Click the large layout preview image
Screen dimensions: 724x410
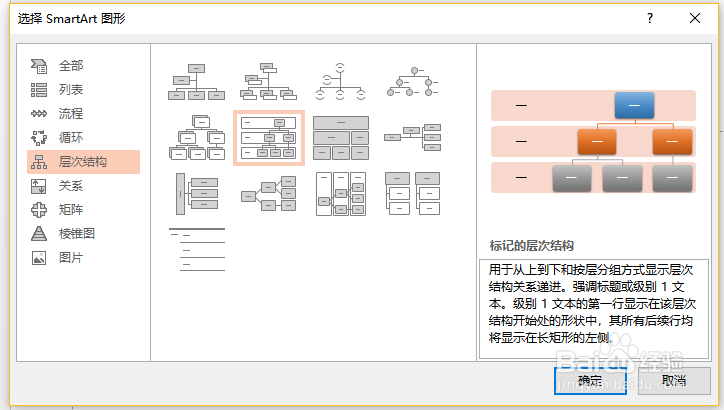593,141
